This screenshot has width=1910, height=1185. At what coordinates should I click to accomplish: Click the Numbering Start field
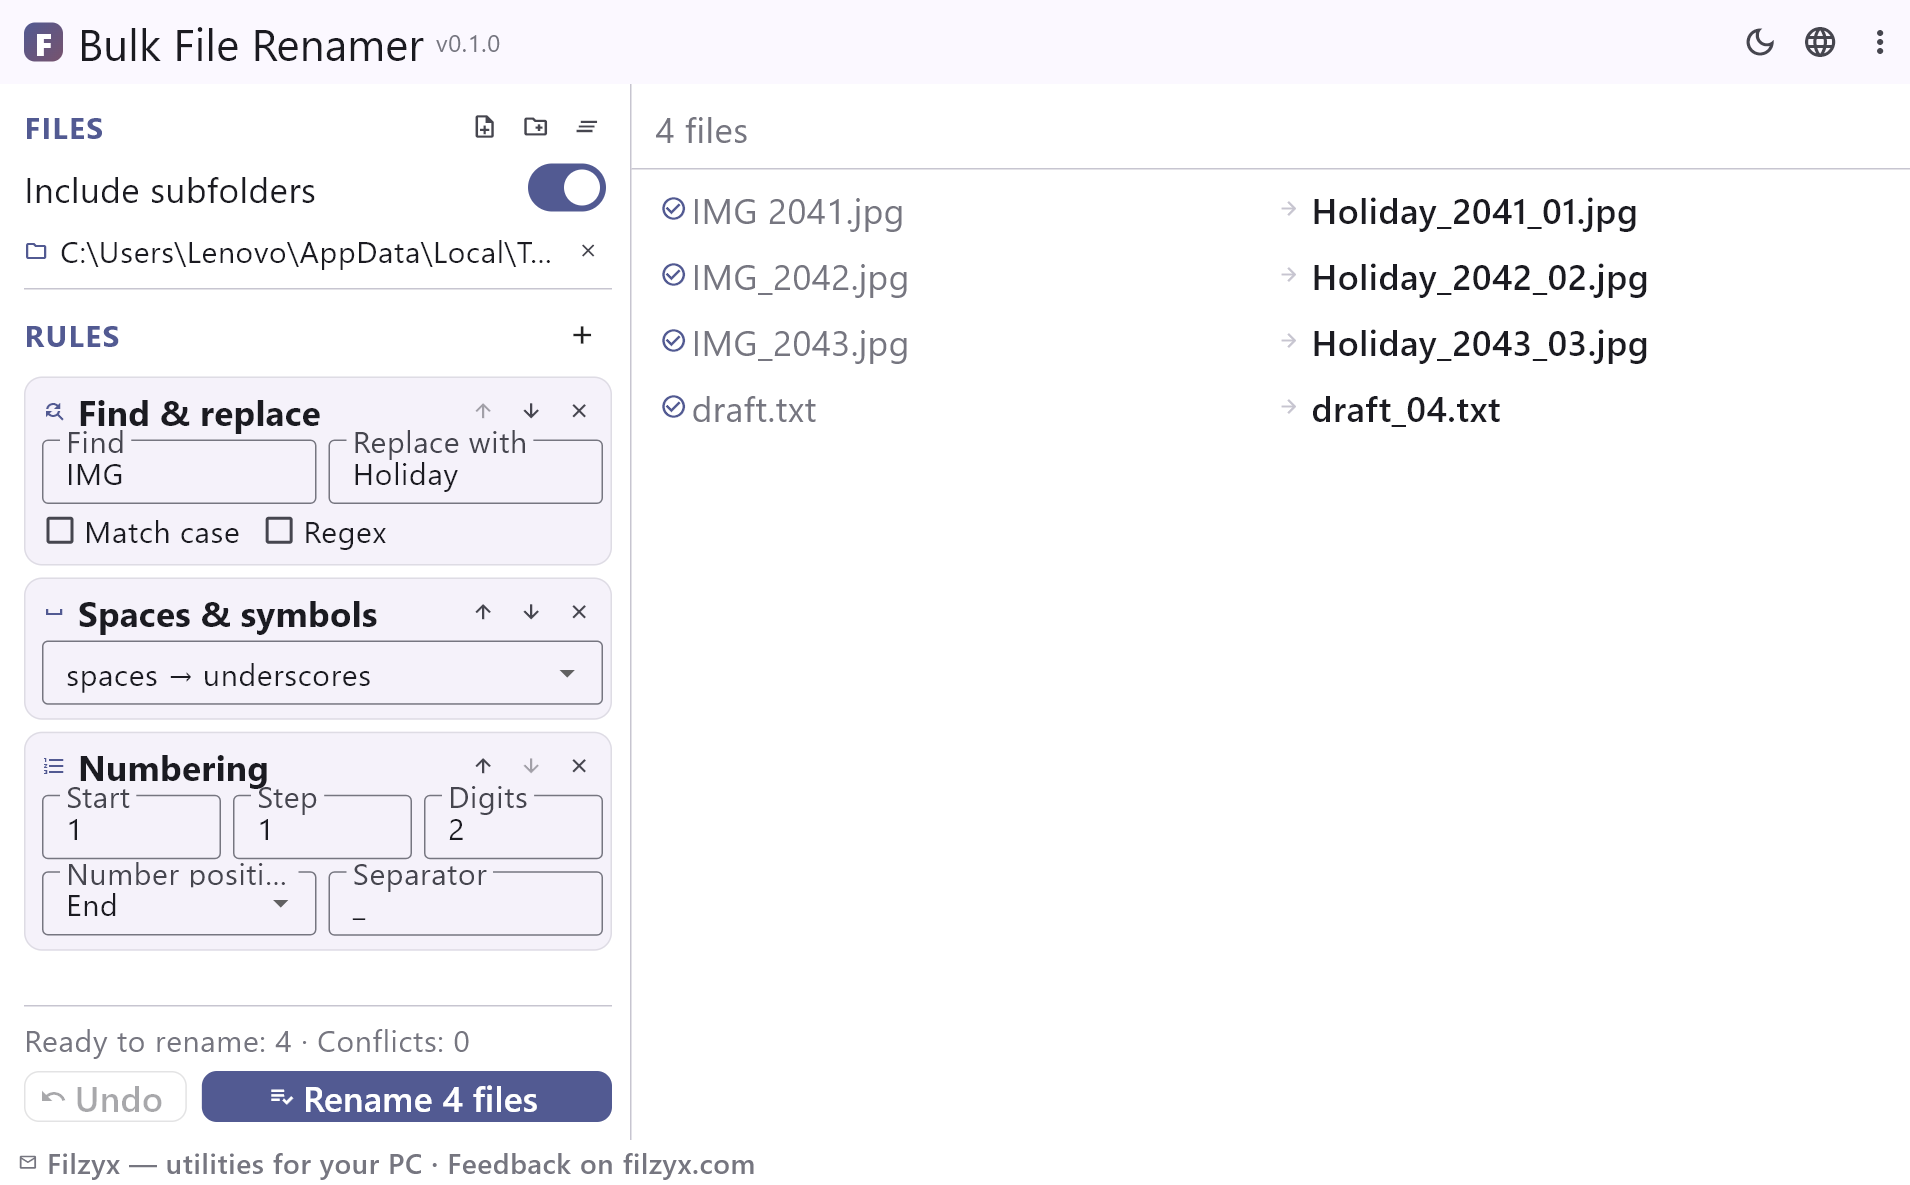pyautogui.click(x=131, y=827)
